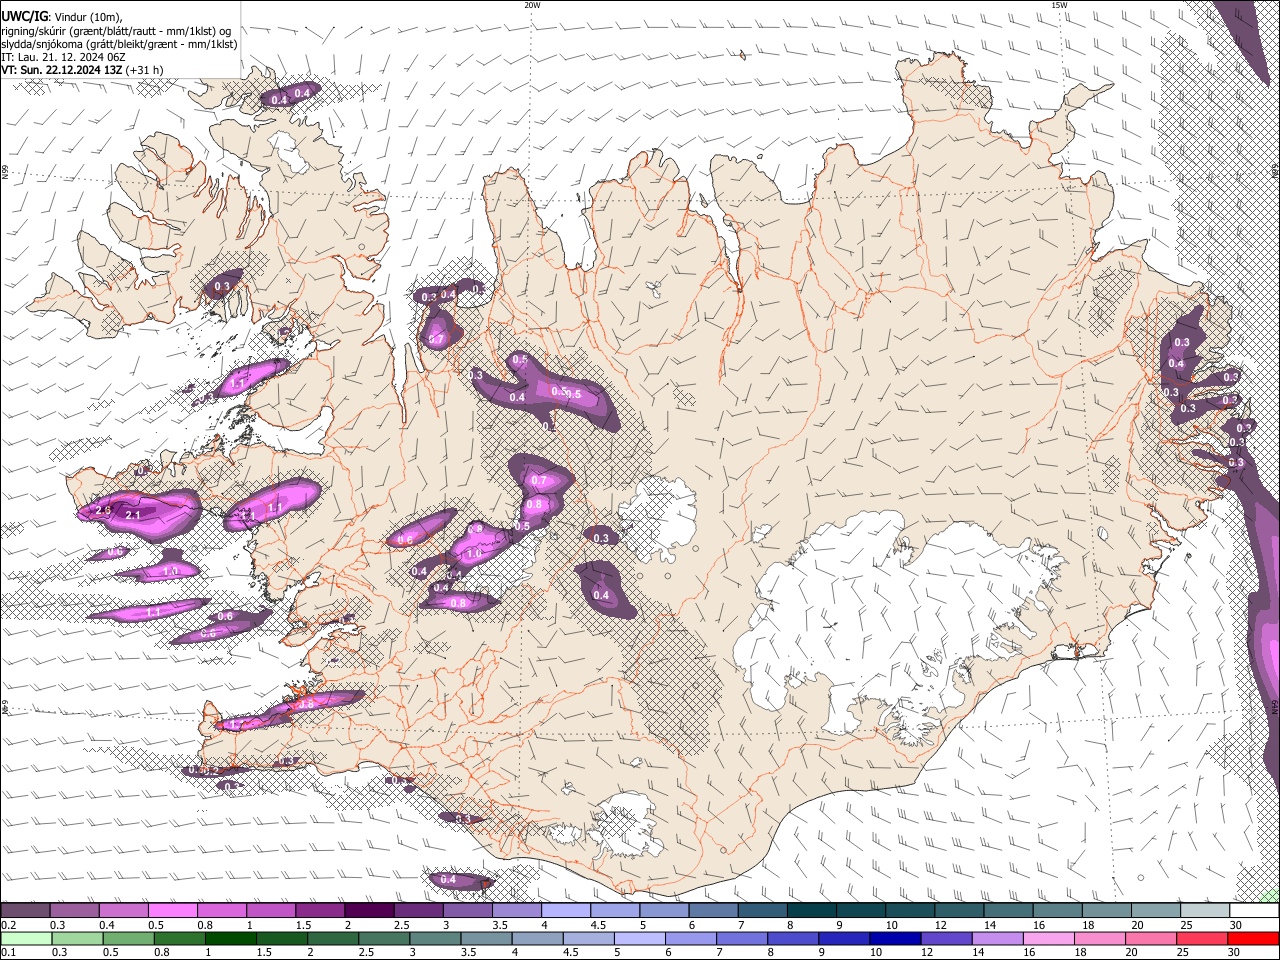Click the 30 label under the upper scale
1280x960 pixels.
click(x=1236, y=925)
